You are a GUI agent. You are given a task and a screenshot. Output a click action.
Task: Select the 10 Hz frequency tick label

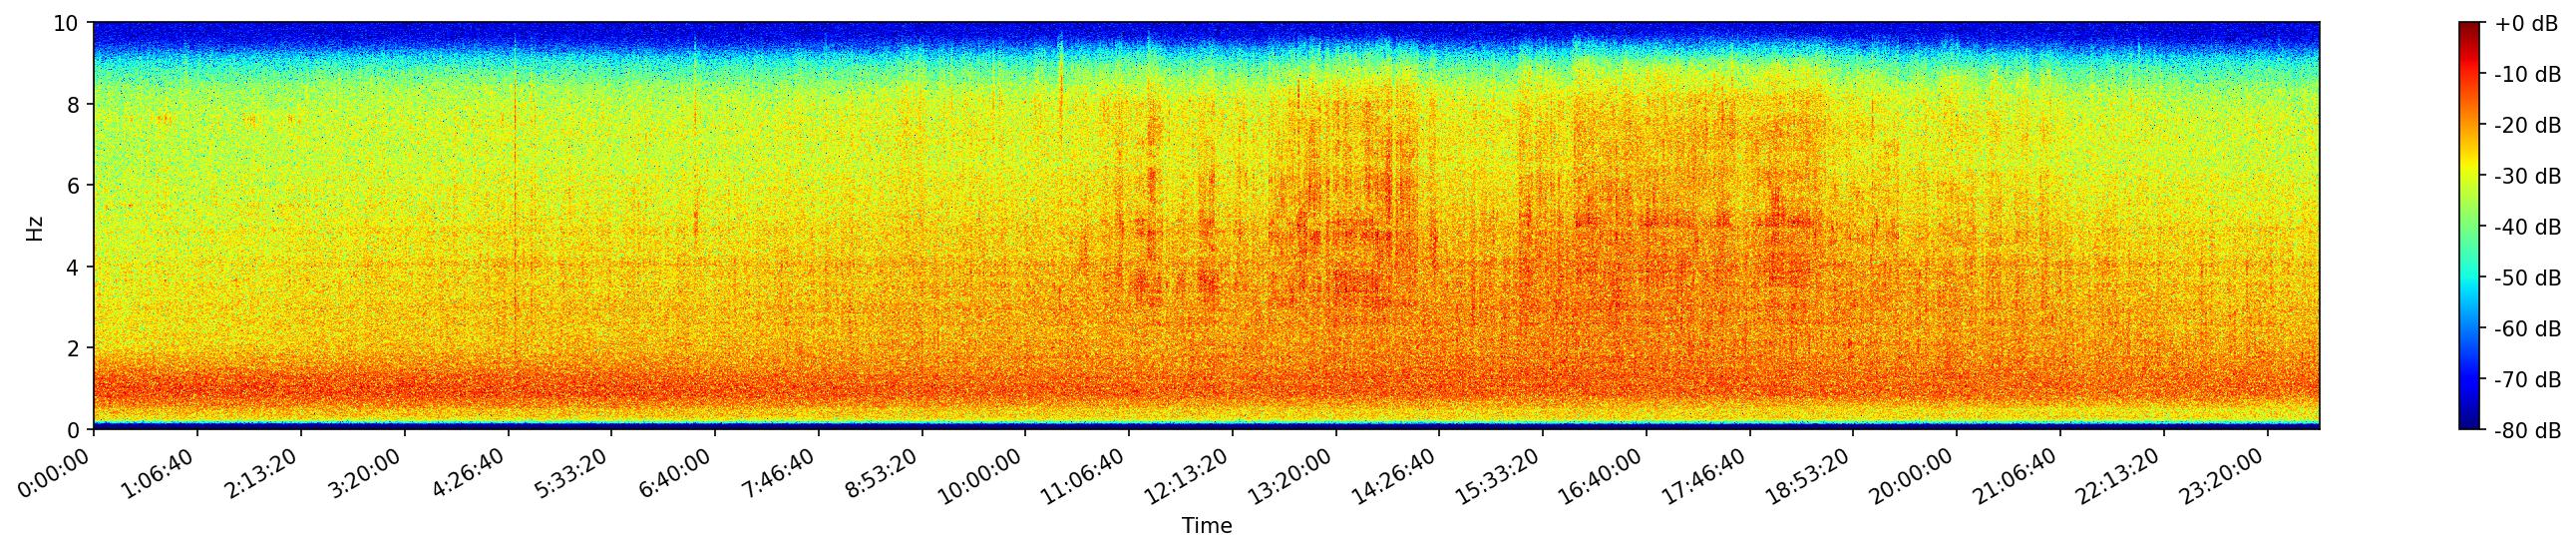click(x=66, y=23)
